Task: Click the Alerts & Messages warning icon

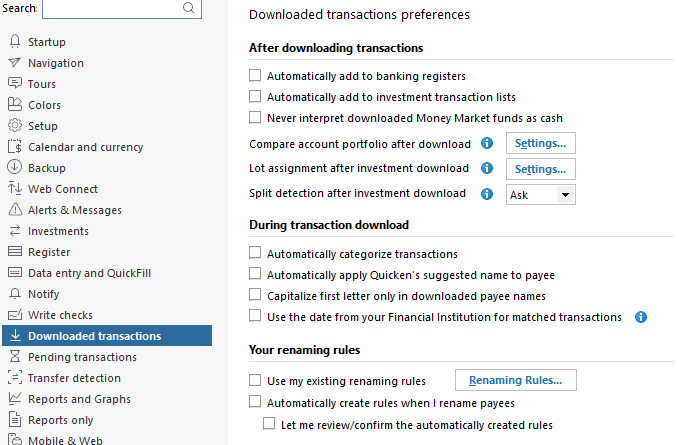Action: tap(14, 210)
